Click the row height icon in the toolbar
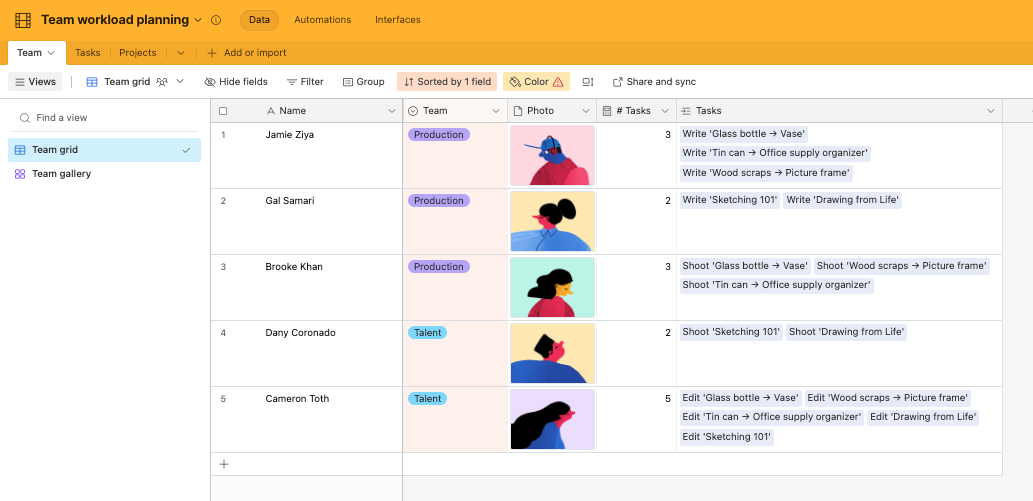The width and height of the screenshot is (1033, 501). point(588,82)
